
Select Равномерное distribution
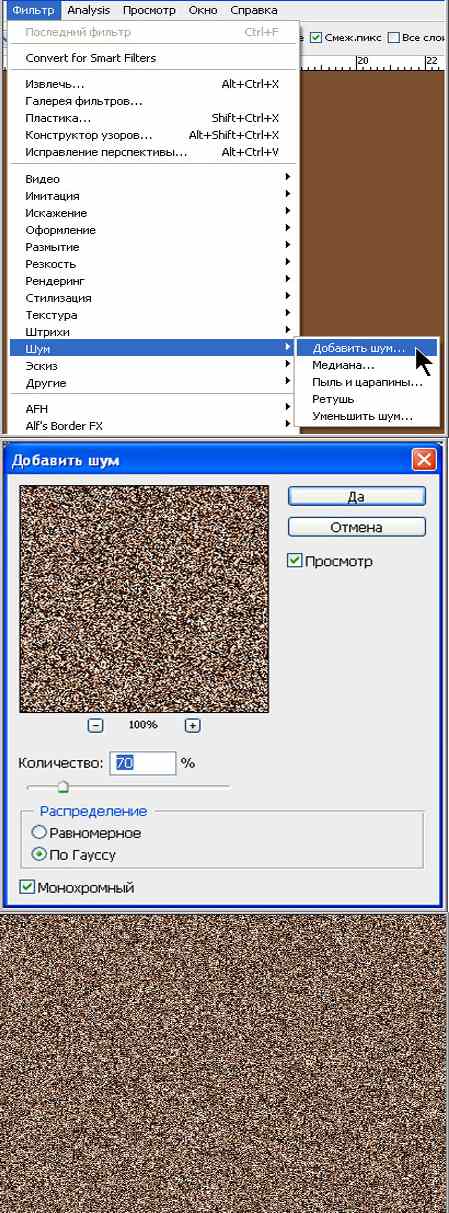pyautogui.click(x=39, y=832)
